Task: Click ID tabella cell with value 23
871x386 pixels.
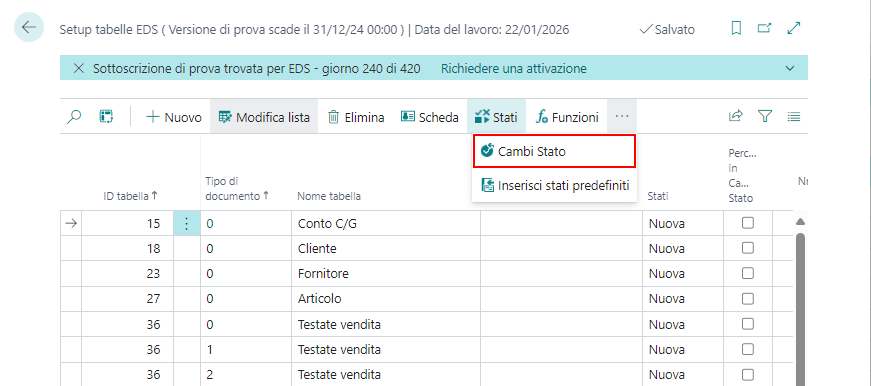Action: click(127, 274)
